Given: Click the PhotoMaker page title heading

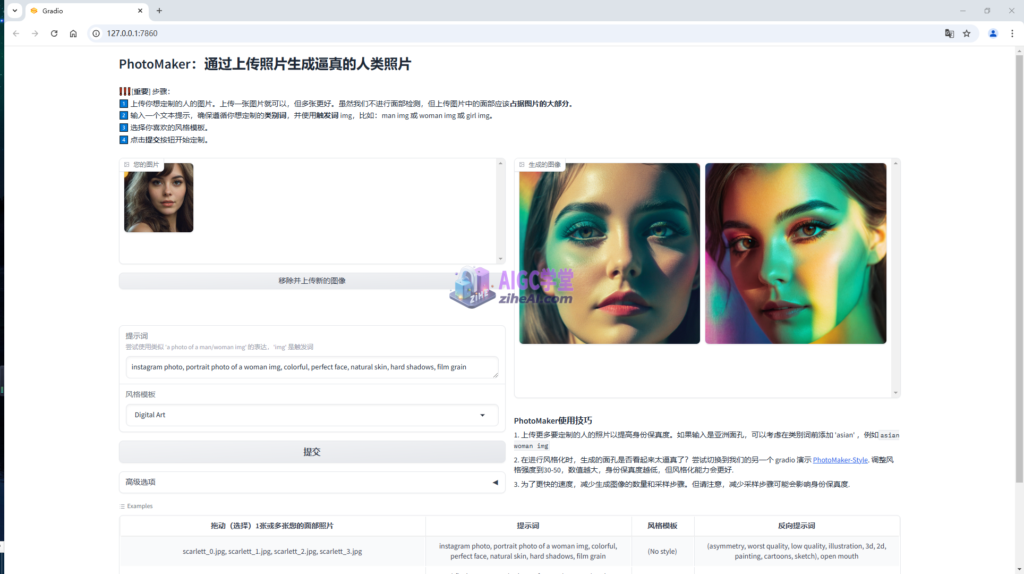Looking at the screenshot, I should click(x=264, y=64).
